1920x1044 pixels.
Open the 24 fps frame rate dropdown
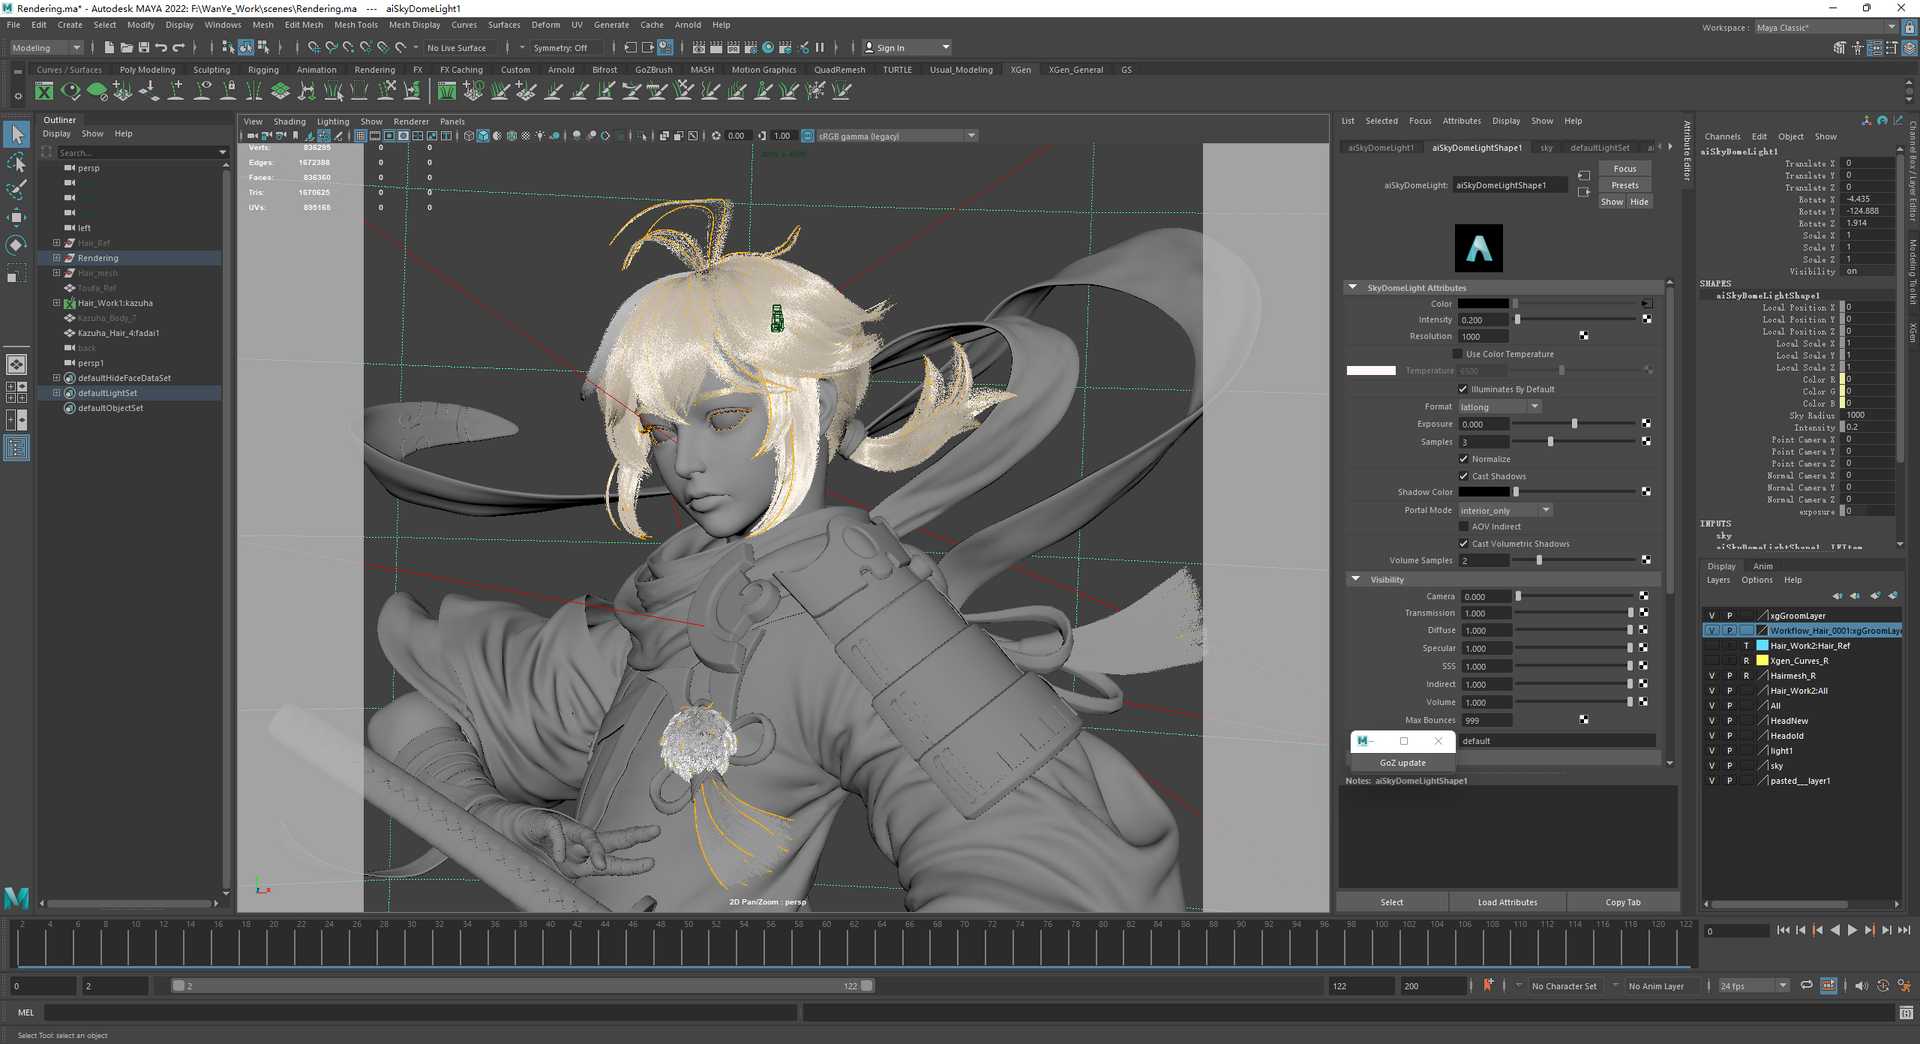click(1754, 986)
